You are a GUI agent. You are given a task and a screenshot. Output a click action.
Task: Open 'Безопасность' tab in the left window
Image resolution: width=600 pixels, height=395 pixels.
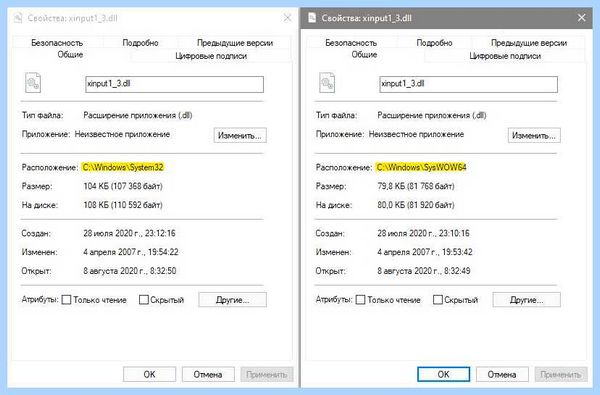click(57, 42)
